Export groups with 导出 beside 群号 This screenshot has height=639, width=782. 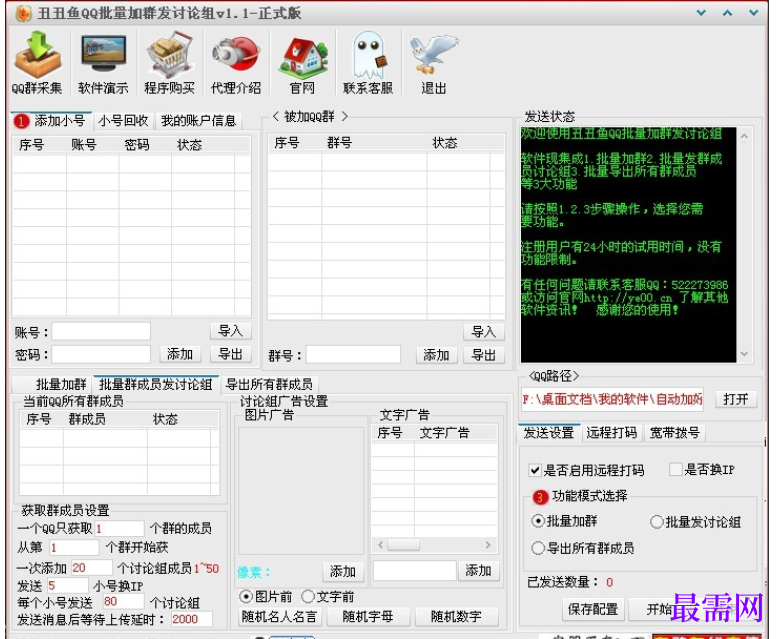[x=484, y=355]
